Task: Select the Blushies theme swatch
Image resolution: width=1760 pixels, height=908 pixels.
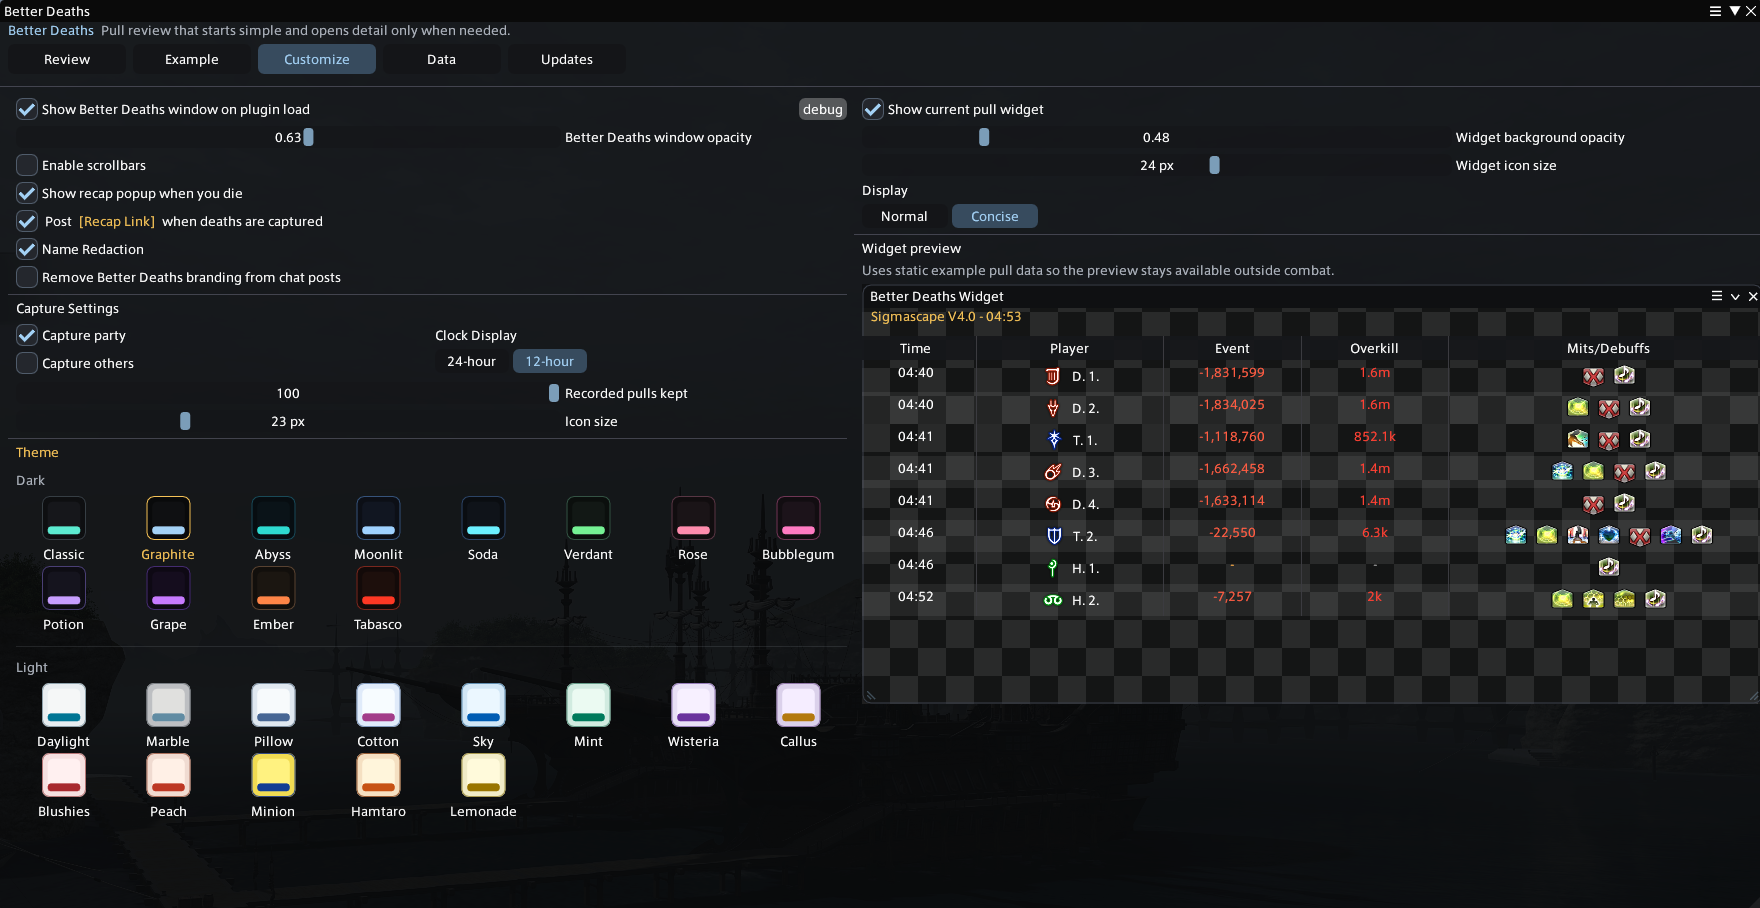Action: pos(64,775)
